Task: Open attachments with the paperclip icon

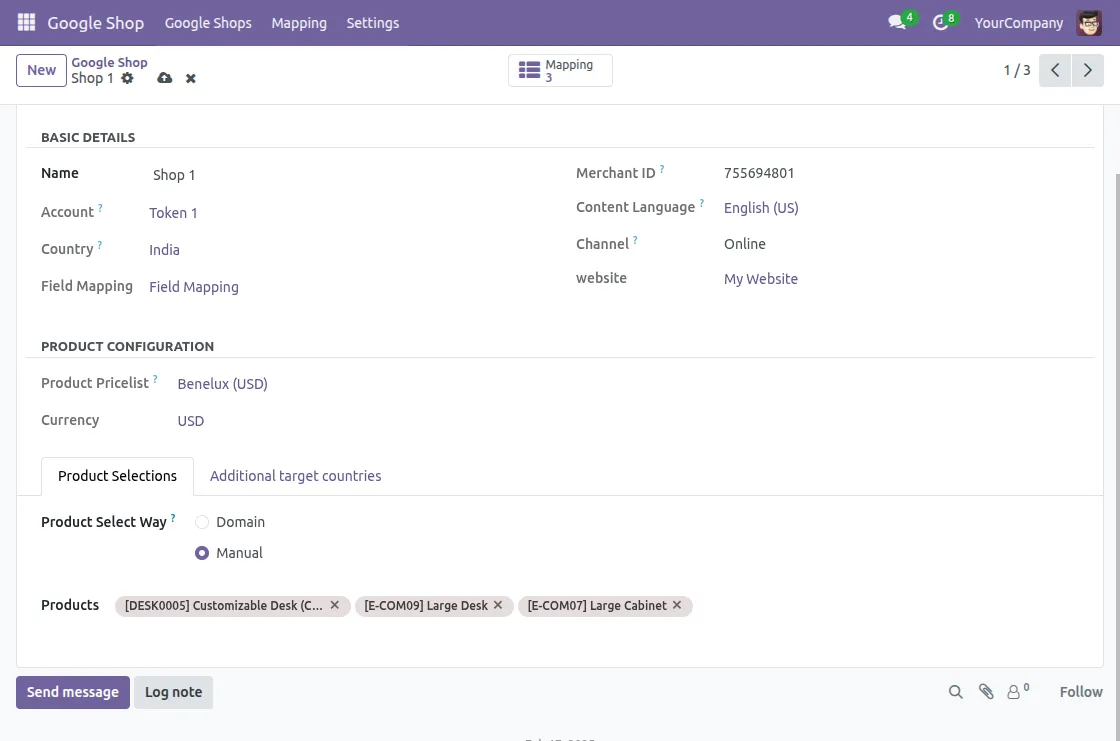Action: pos(986,692)
